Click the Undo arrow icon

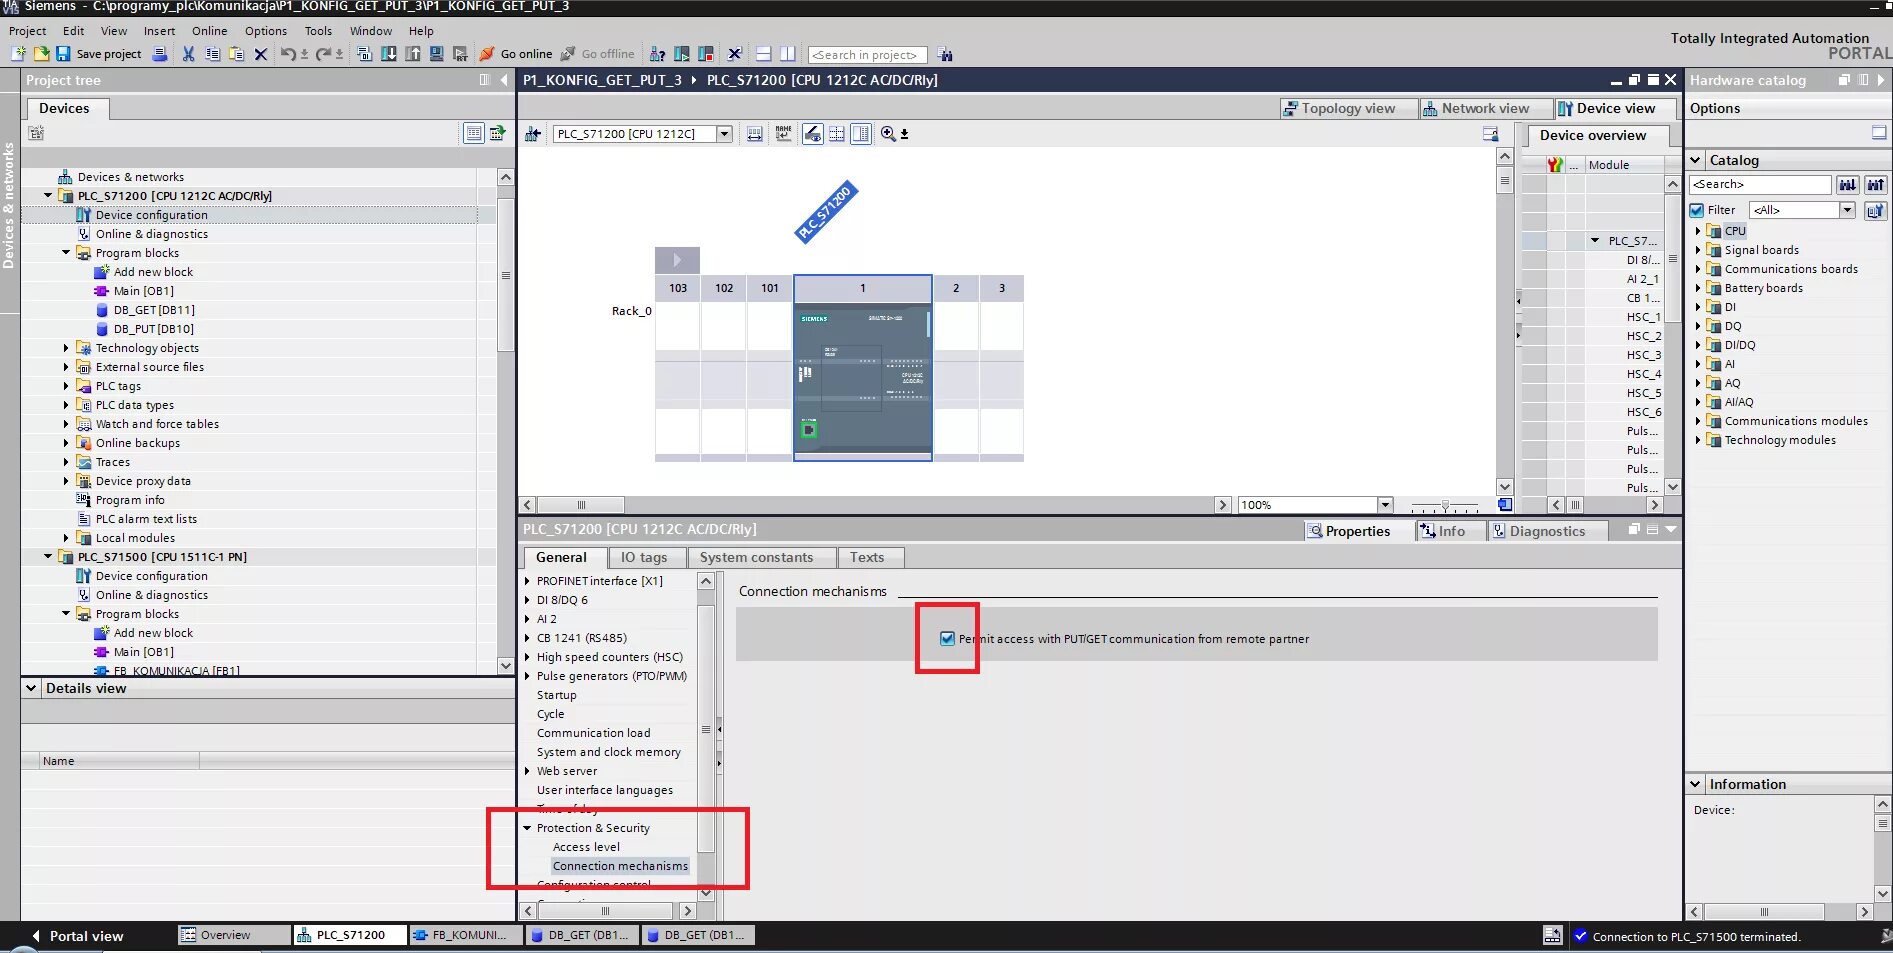click(x=288, y=54)
